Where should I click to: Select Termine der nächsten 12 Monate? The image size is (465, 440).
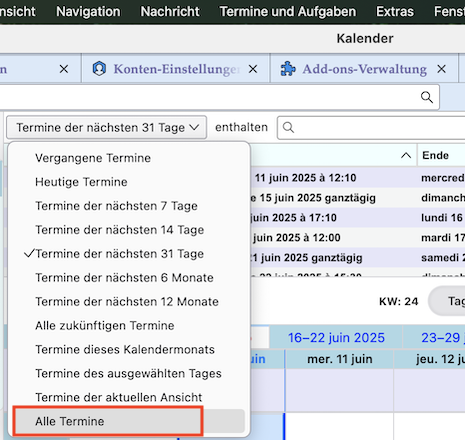128,302
